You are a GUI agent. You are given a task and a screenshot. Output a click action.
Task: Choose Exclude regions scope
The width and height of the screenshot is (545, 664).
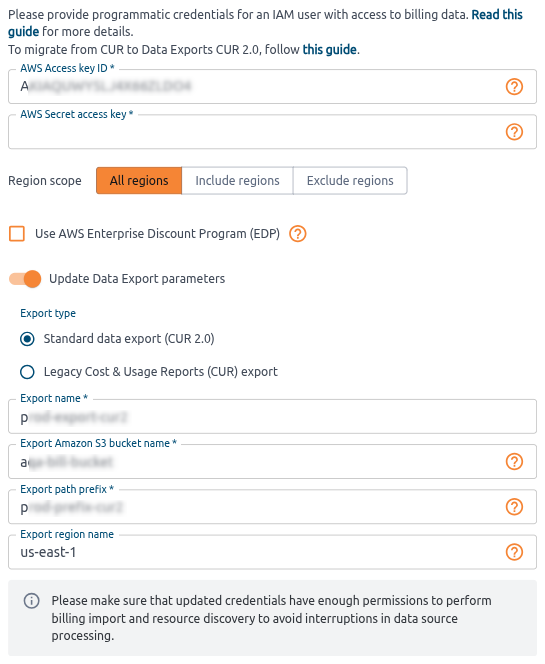pos(350,181)
